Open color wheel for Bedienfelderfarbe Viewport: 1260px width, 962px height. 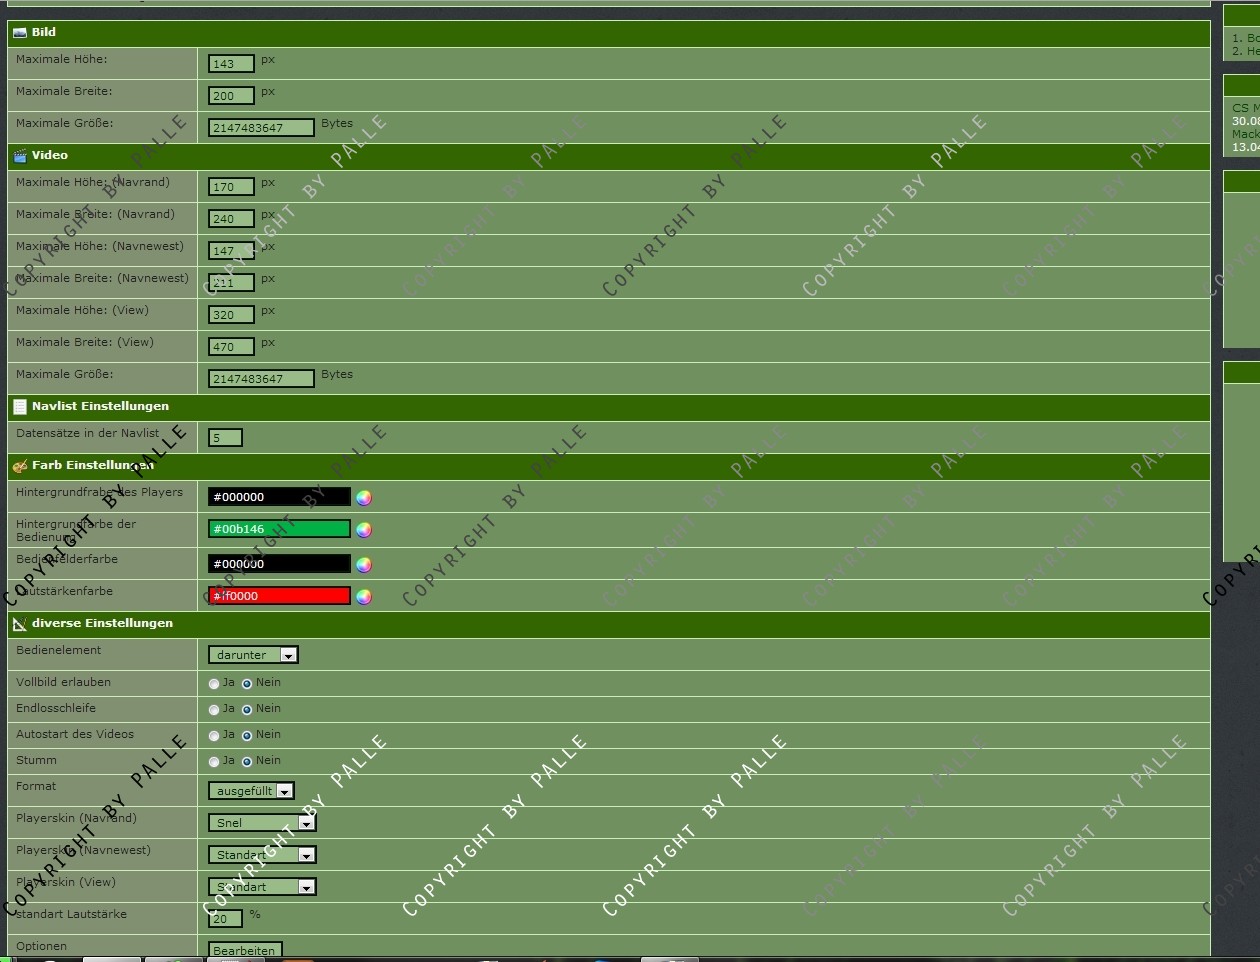coord(364,565)
